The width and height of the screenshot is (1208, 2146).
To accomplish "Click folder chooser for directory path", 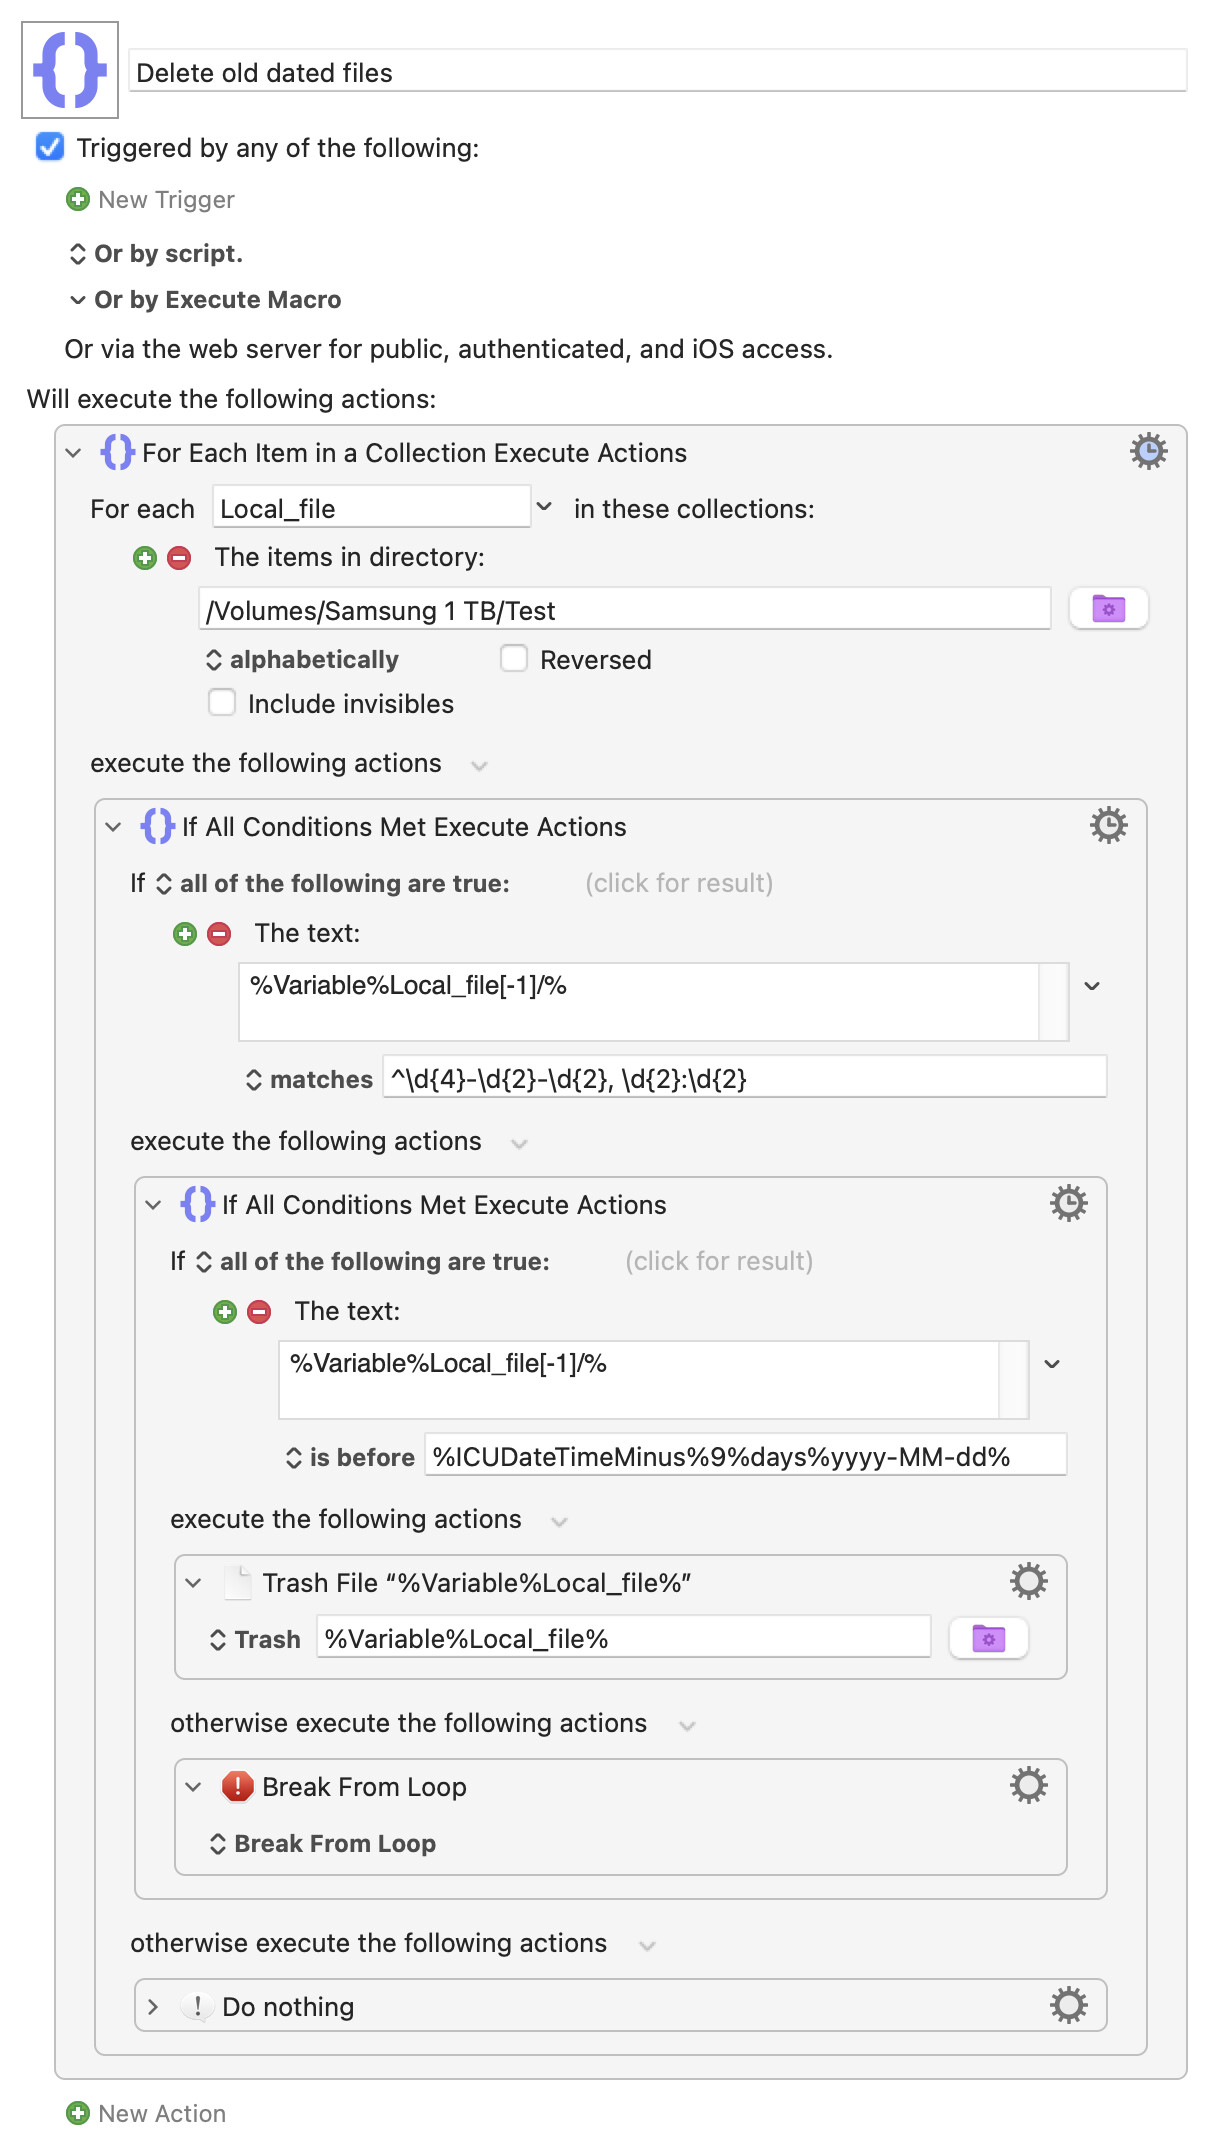I will click(x=1108, y=609).
